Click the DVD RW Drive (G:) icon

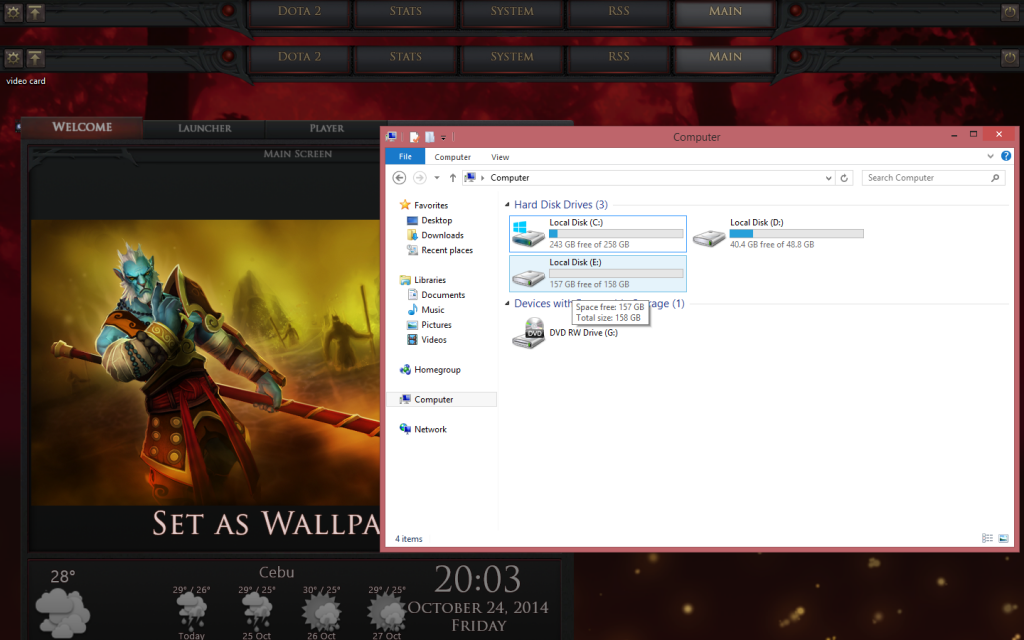click(529, 337)
